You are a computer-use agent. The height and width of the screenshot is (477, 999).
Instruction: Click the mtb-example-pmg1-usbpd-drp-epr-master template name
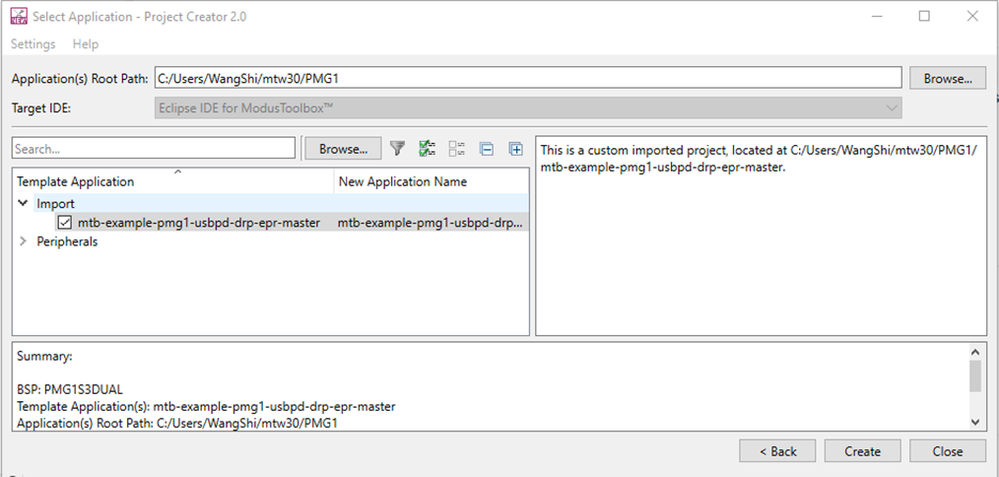199,222
